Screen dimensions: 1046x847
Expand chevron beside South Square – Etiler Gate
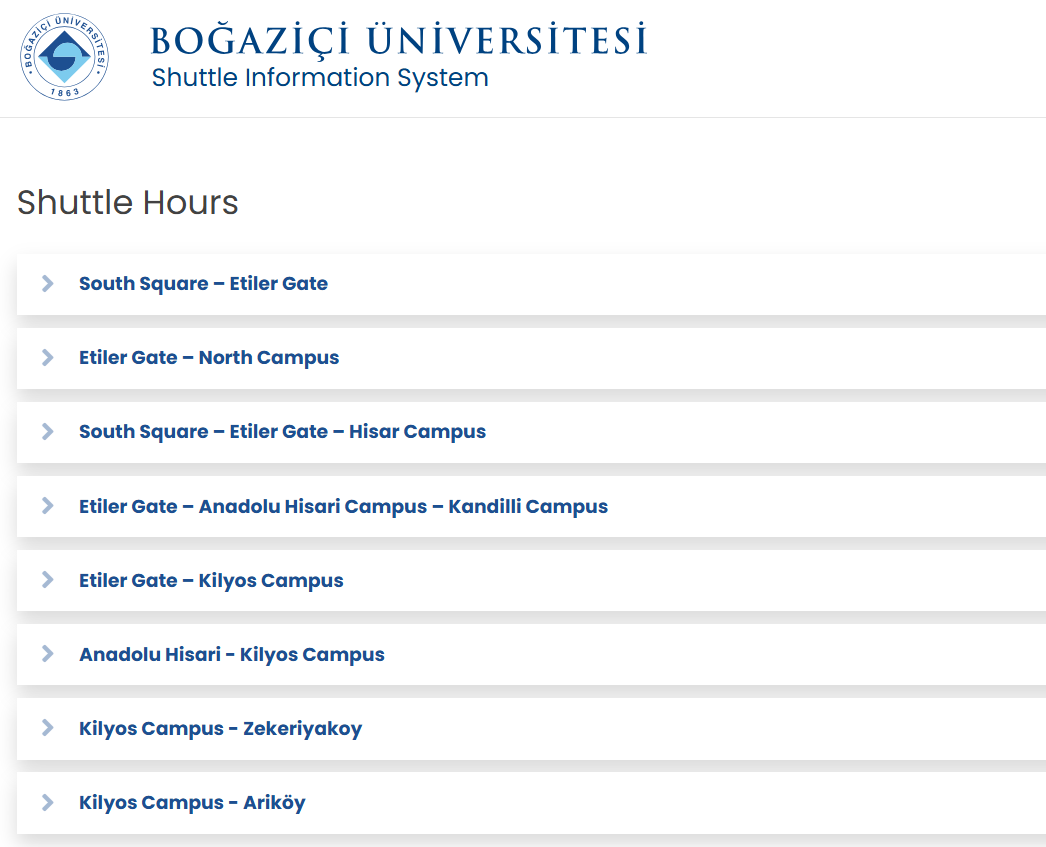47,284
